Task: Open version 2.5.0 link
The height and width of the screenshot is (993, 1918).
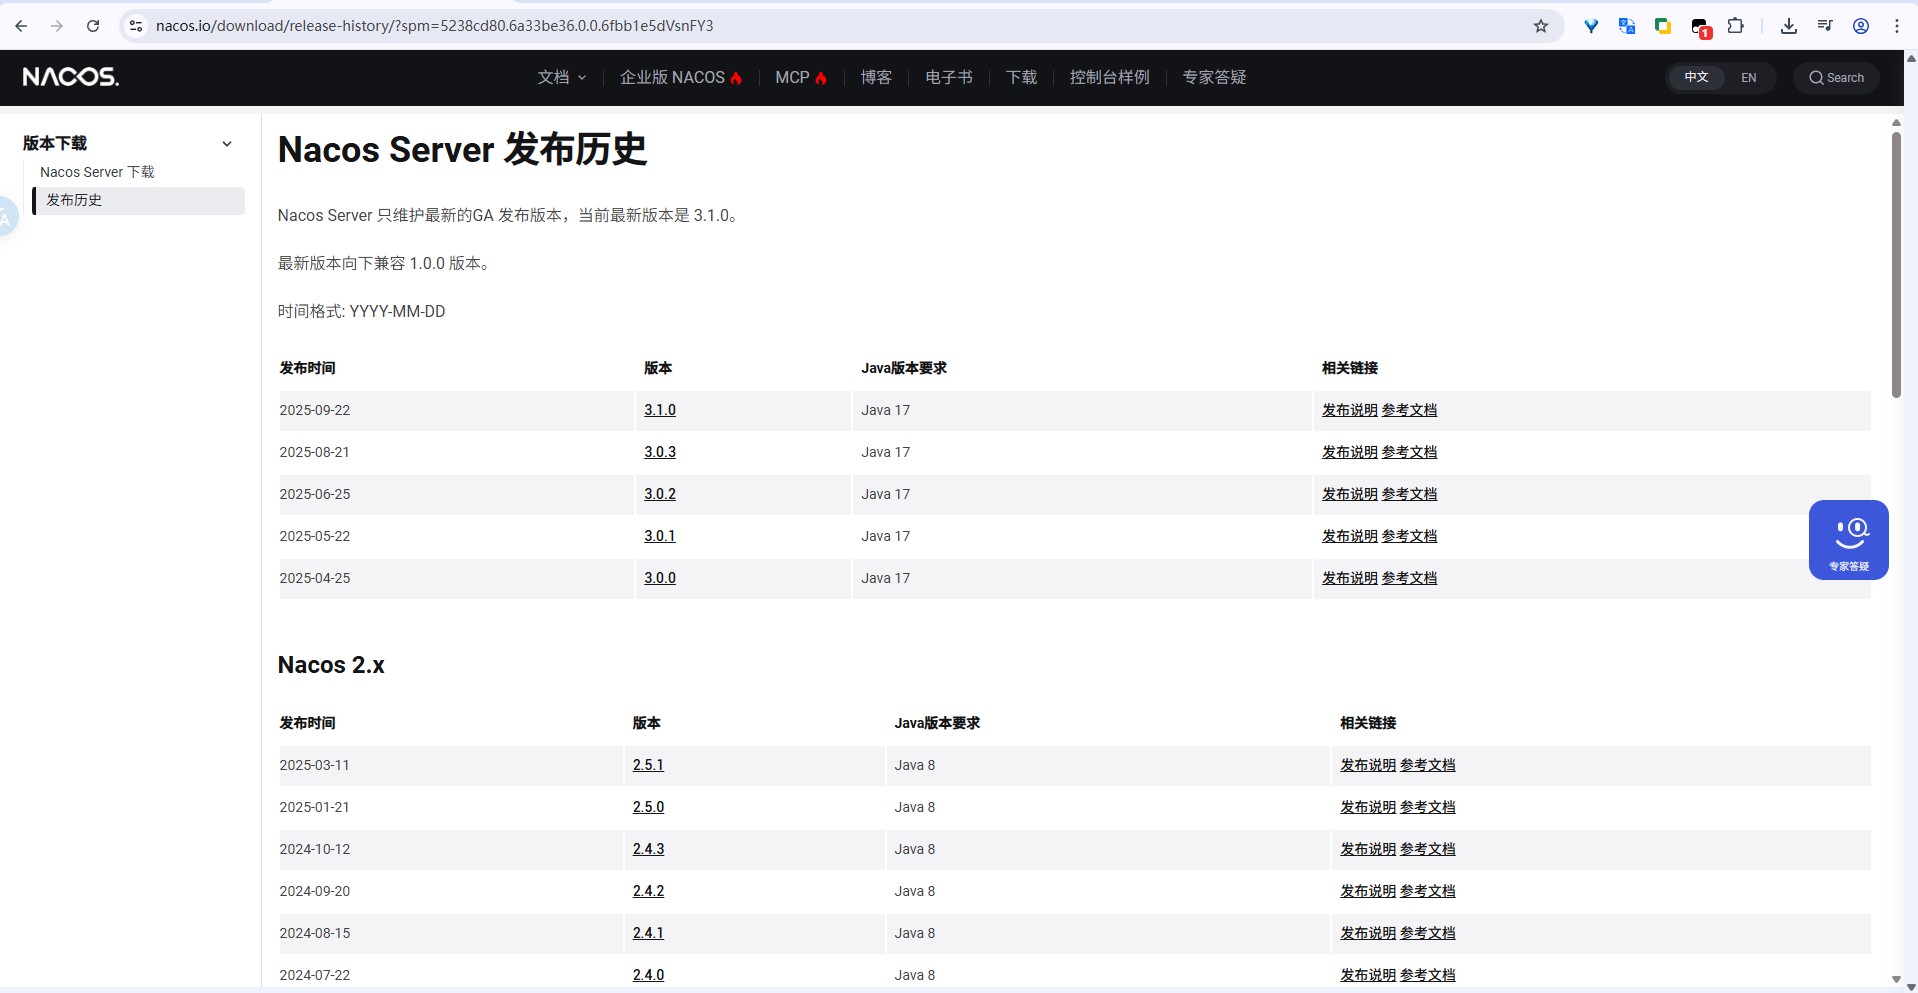Action: click(648, 807)
